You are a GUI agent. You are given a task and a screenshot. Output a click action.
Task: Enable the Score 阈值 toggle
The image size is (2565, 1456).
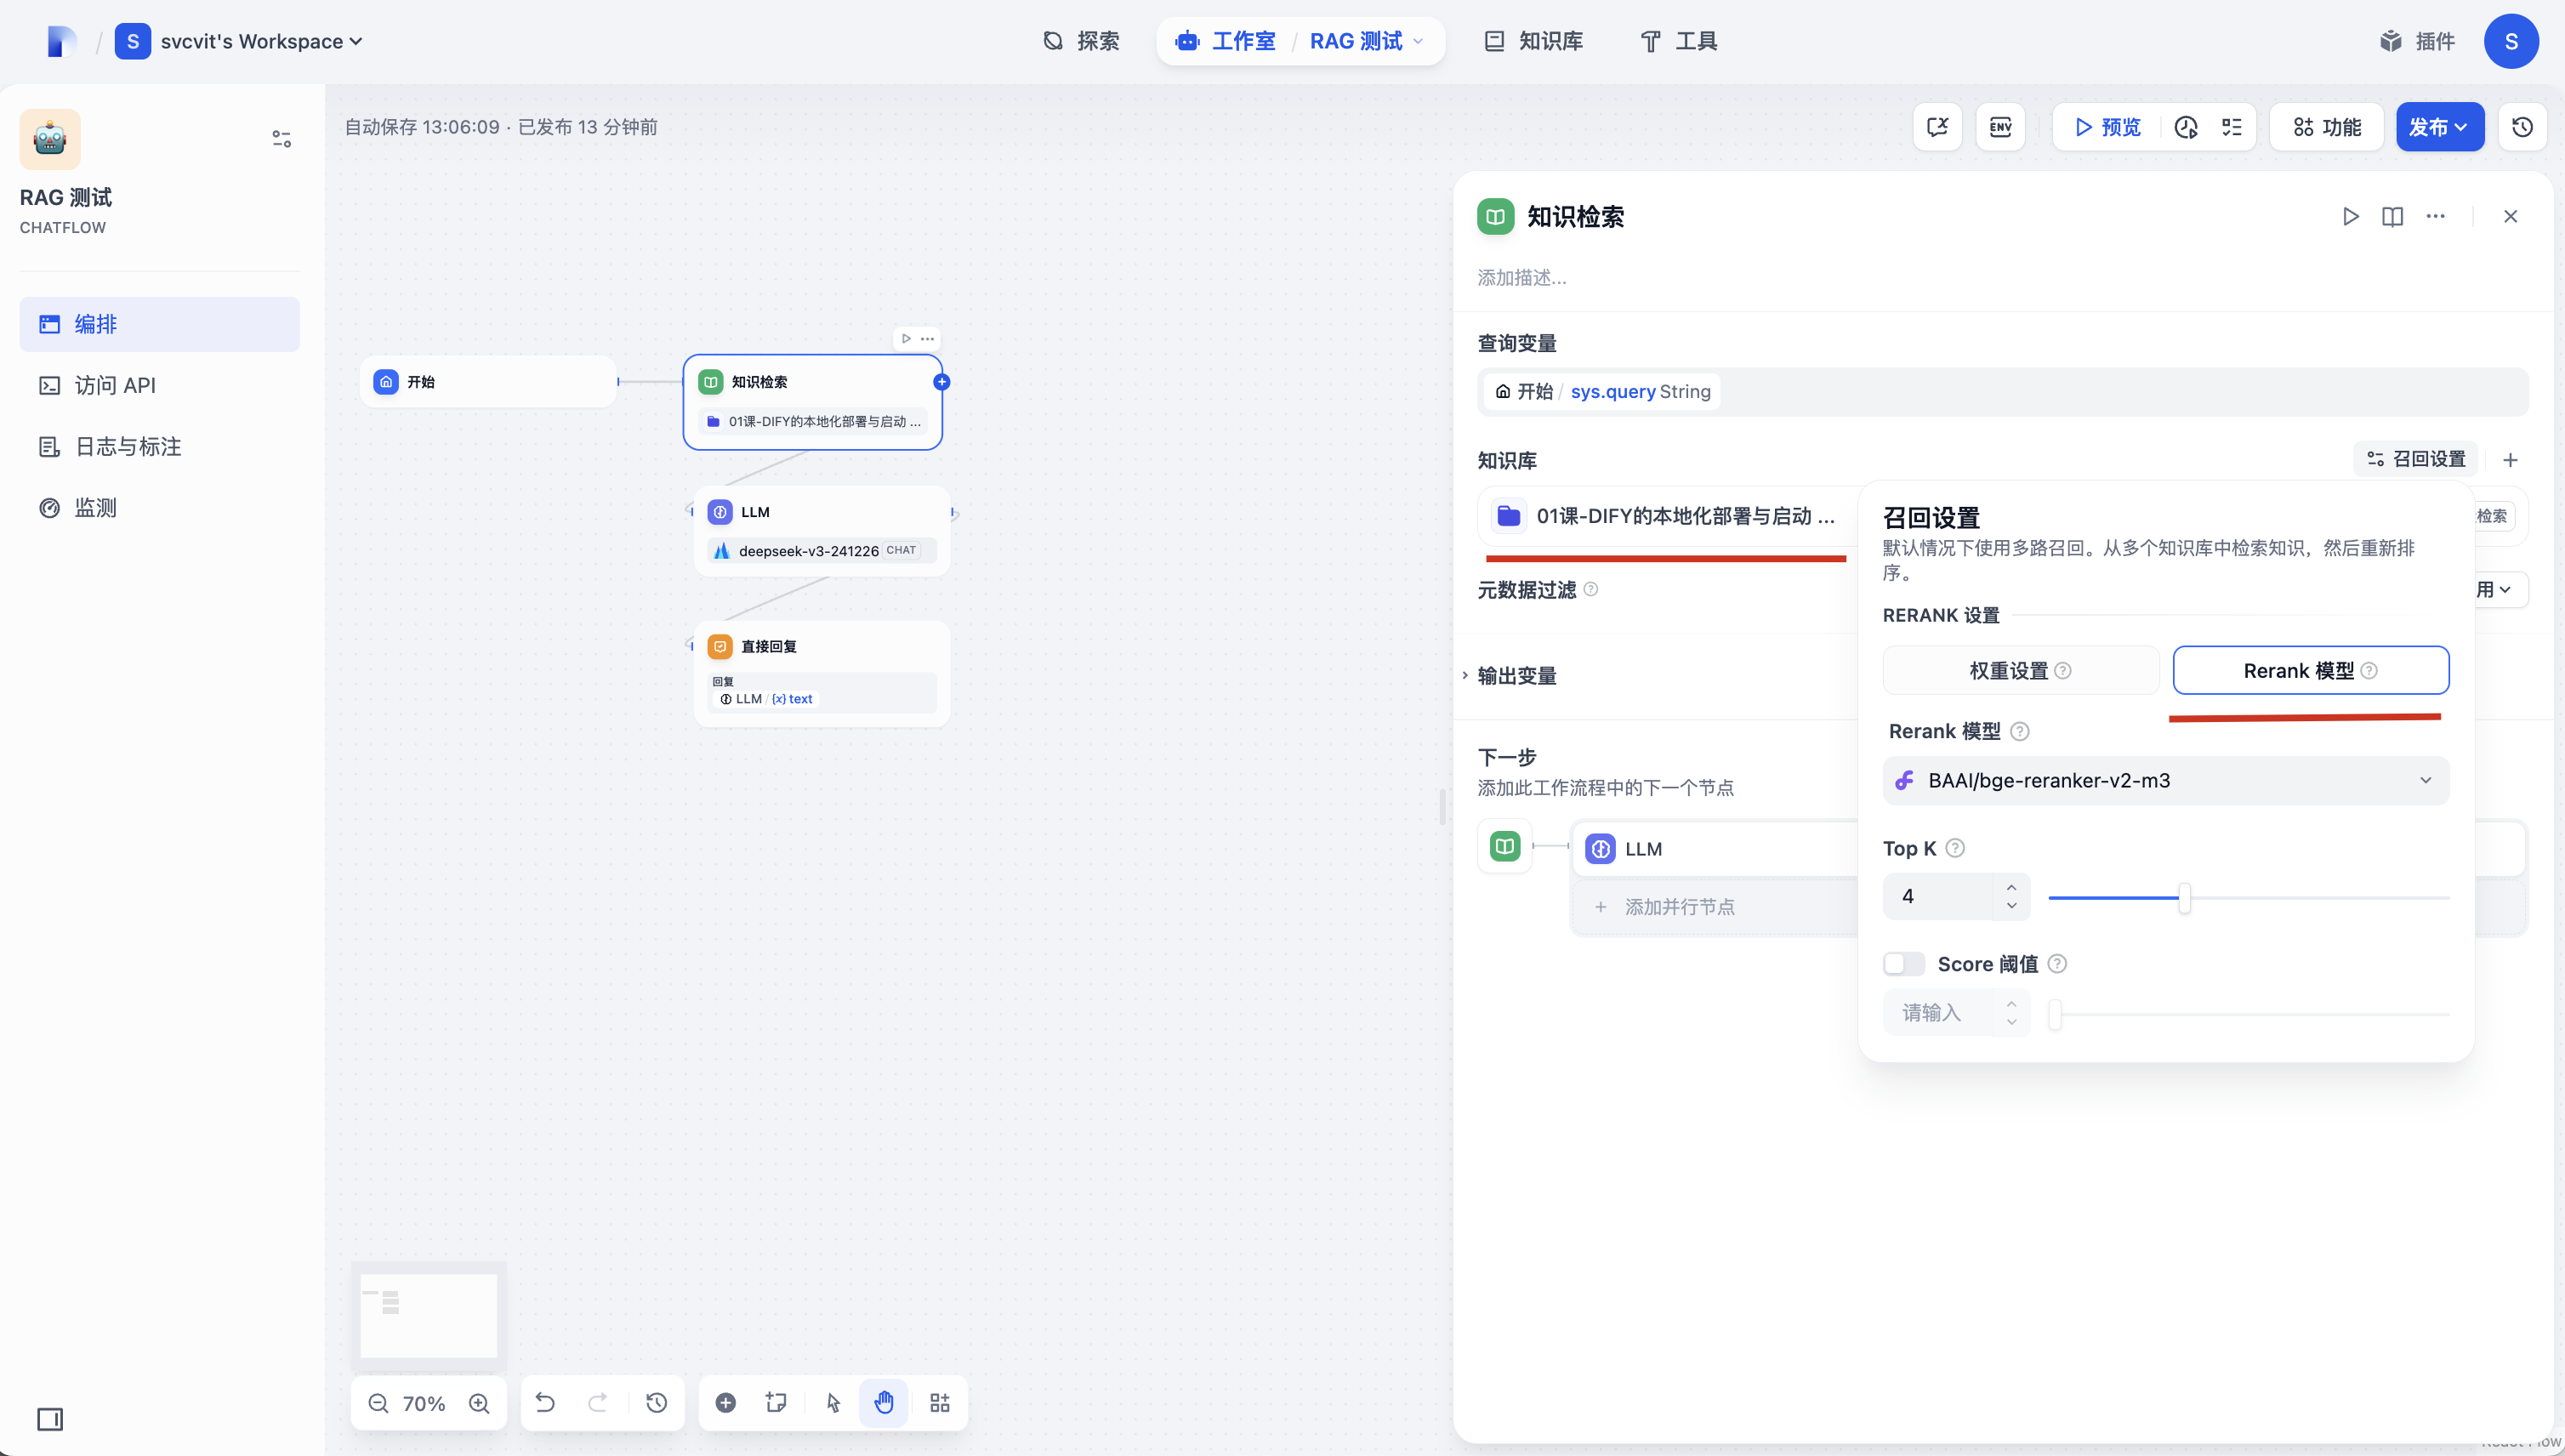1903,964
